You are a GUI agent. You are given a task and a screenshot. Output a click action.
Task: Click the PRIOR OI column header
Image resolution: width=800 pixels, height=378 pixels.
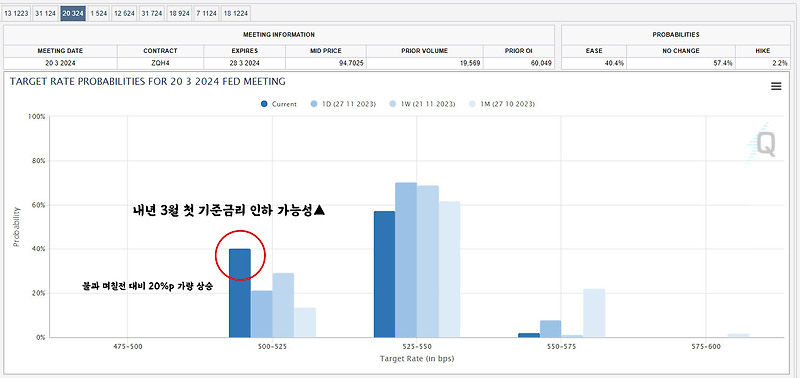[519, 51]
